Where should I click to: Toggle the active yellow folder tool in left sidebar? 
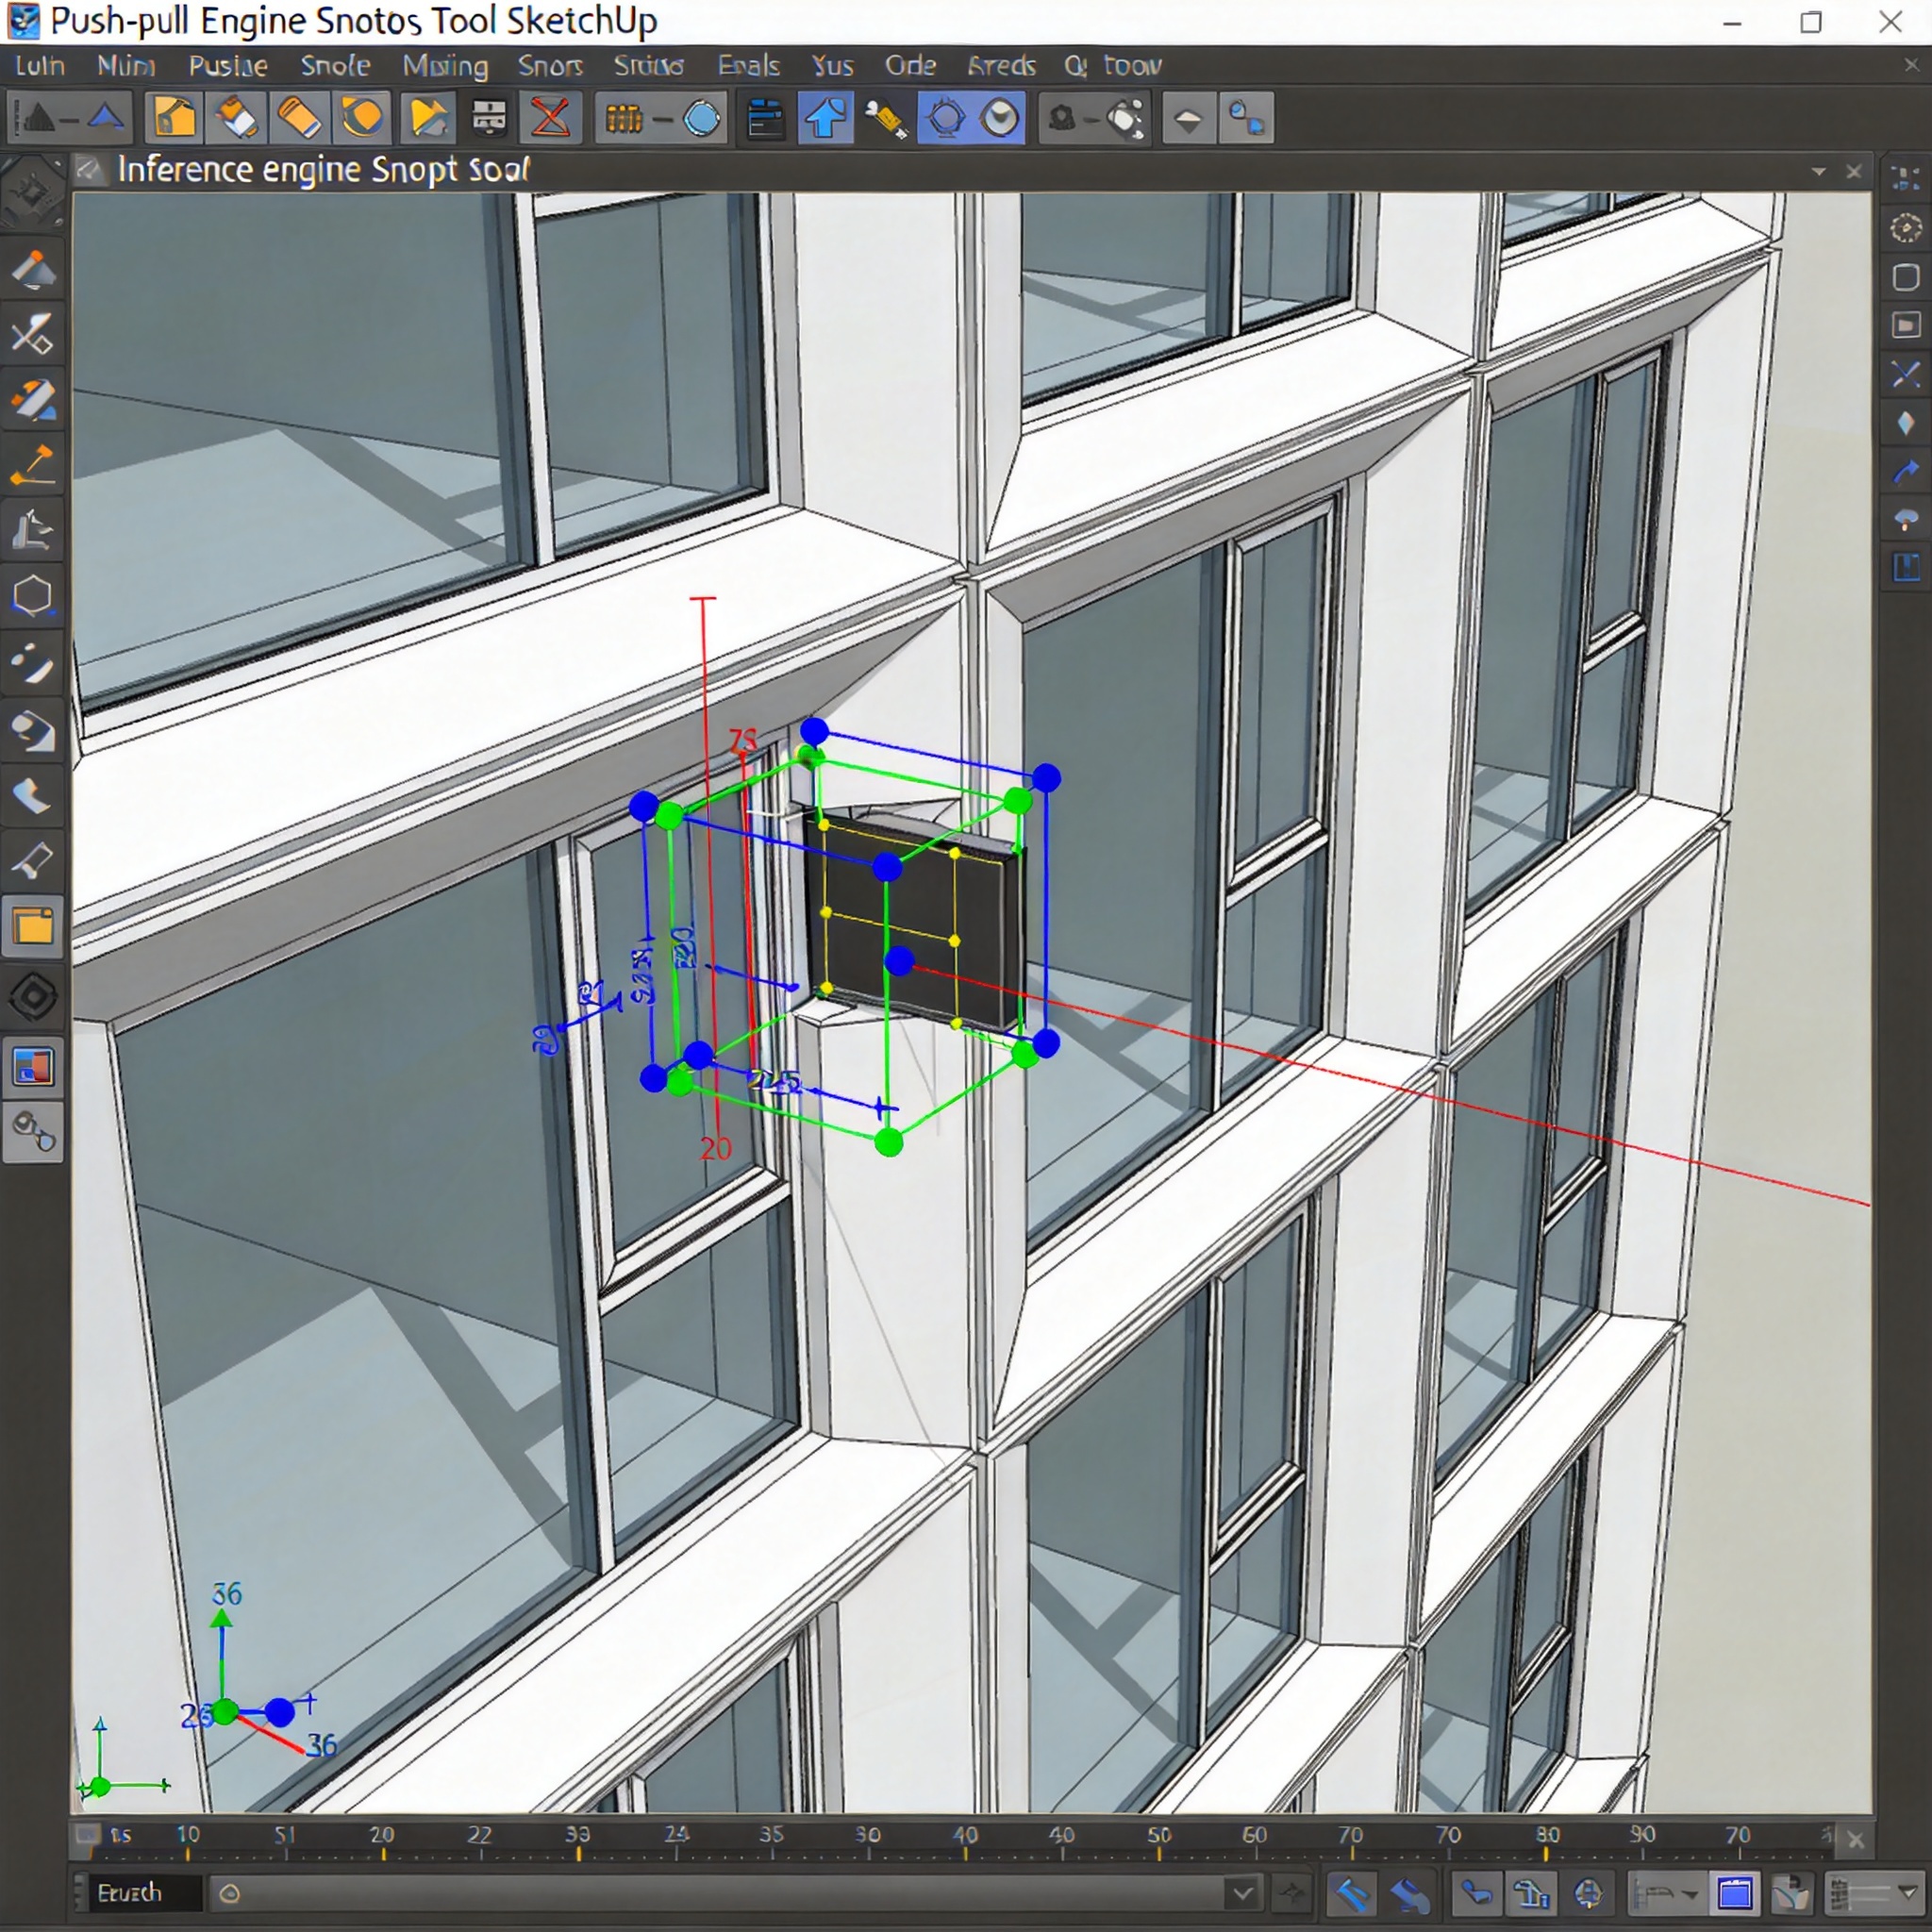(x=33, y=927)
